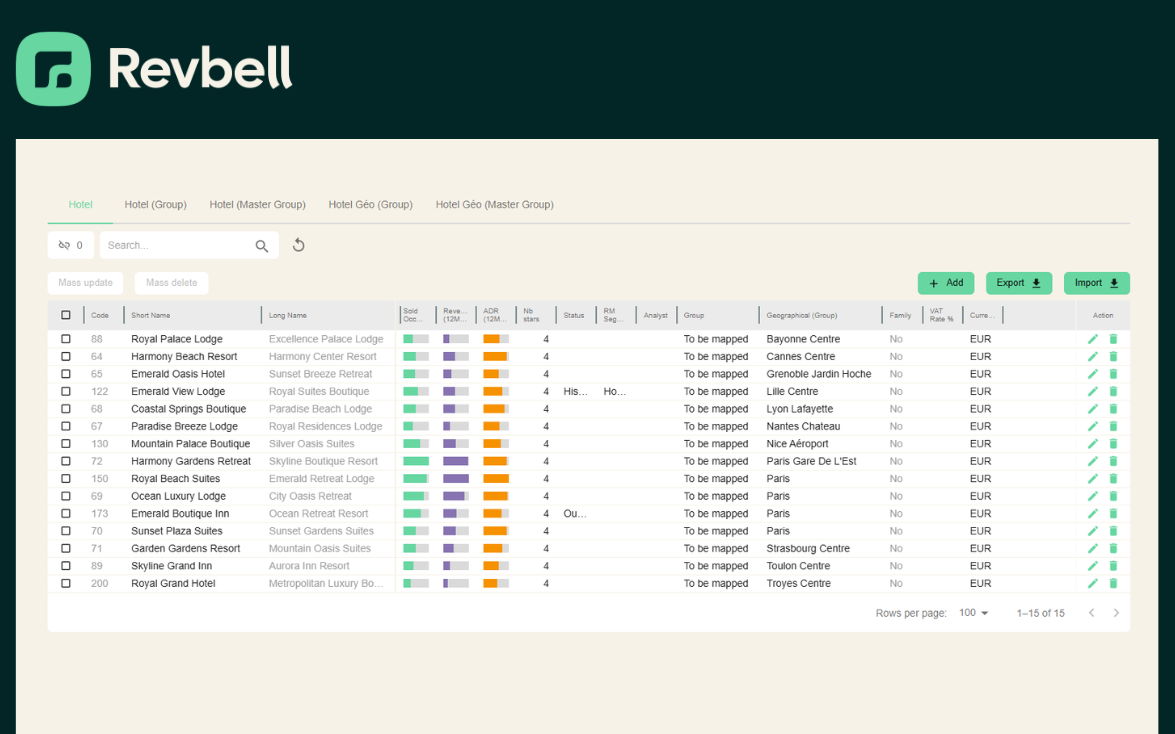Screen dimensions: 1175x734
Task: Delete the Royal Grand Hotel row
Action: [x=1113, y=583]
